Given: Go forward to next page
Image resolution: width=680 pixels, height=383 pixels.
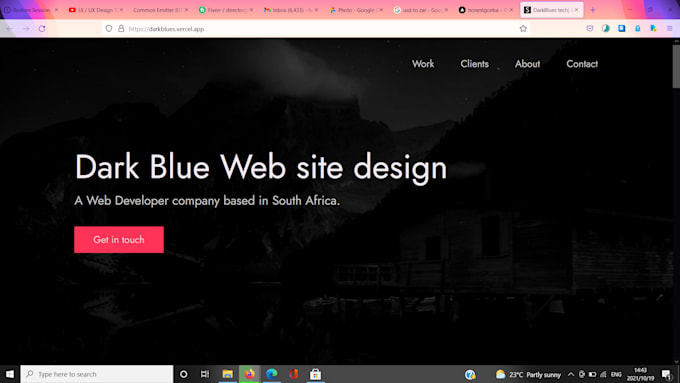Looking at the screenshot, I should coord(26,29).
